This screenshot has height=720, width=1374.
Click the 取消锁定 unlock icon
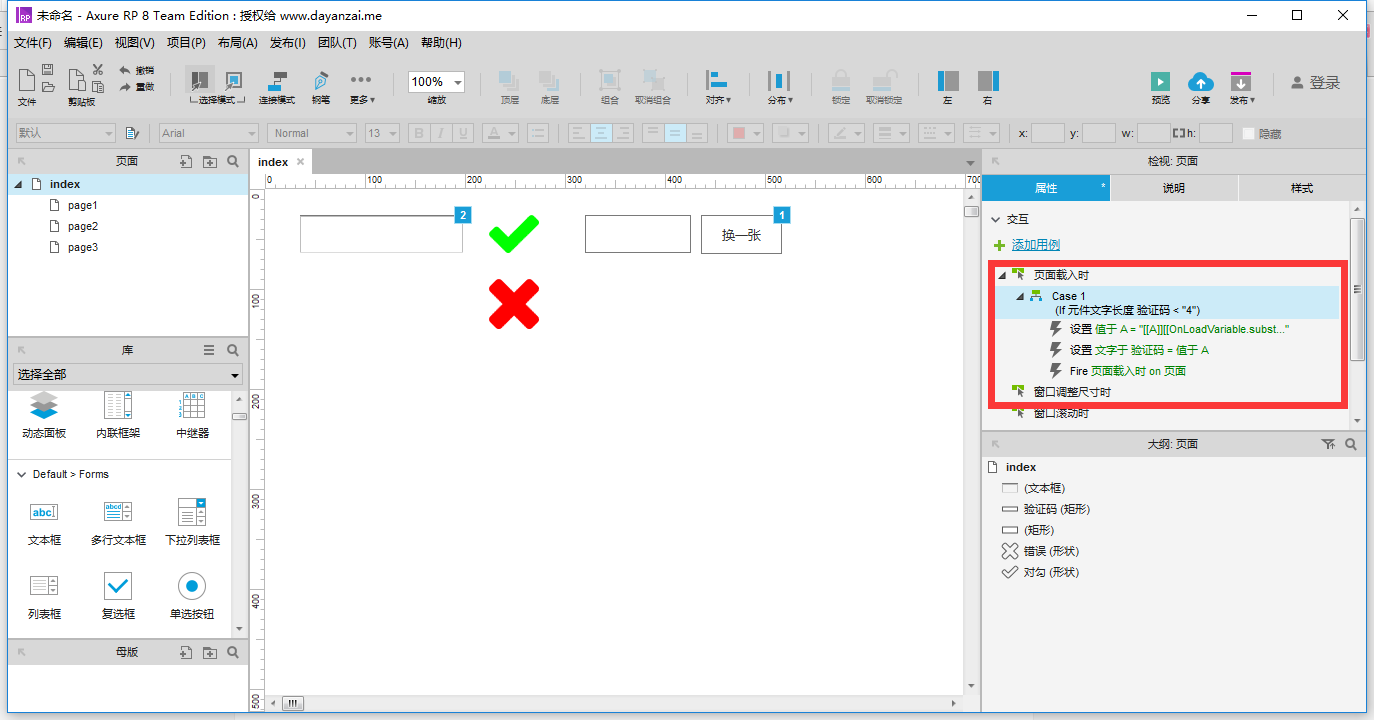pos(884,81)
